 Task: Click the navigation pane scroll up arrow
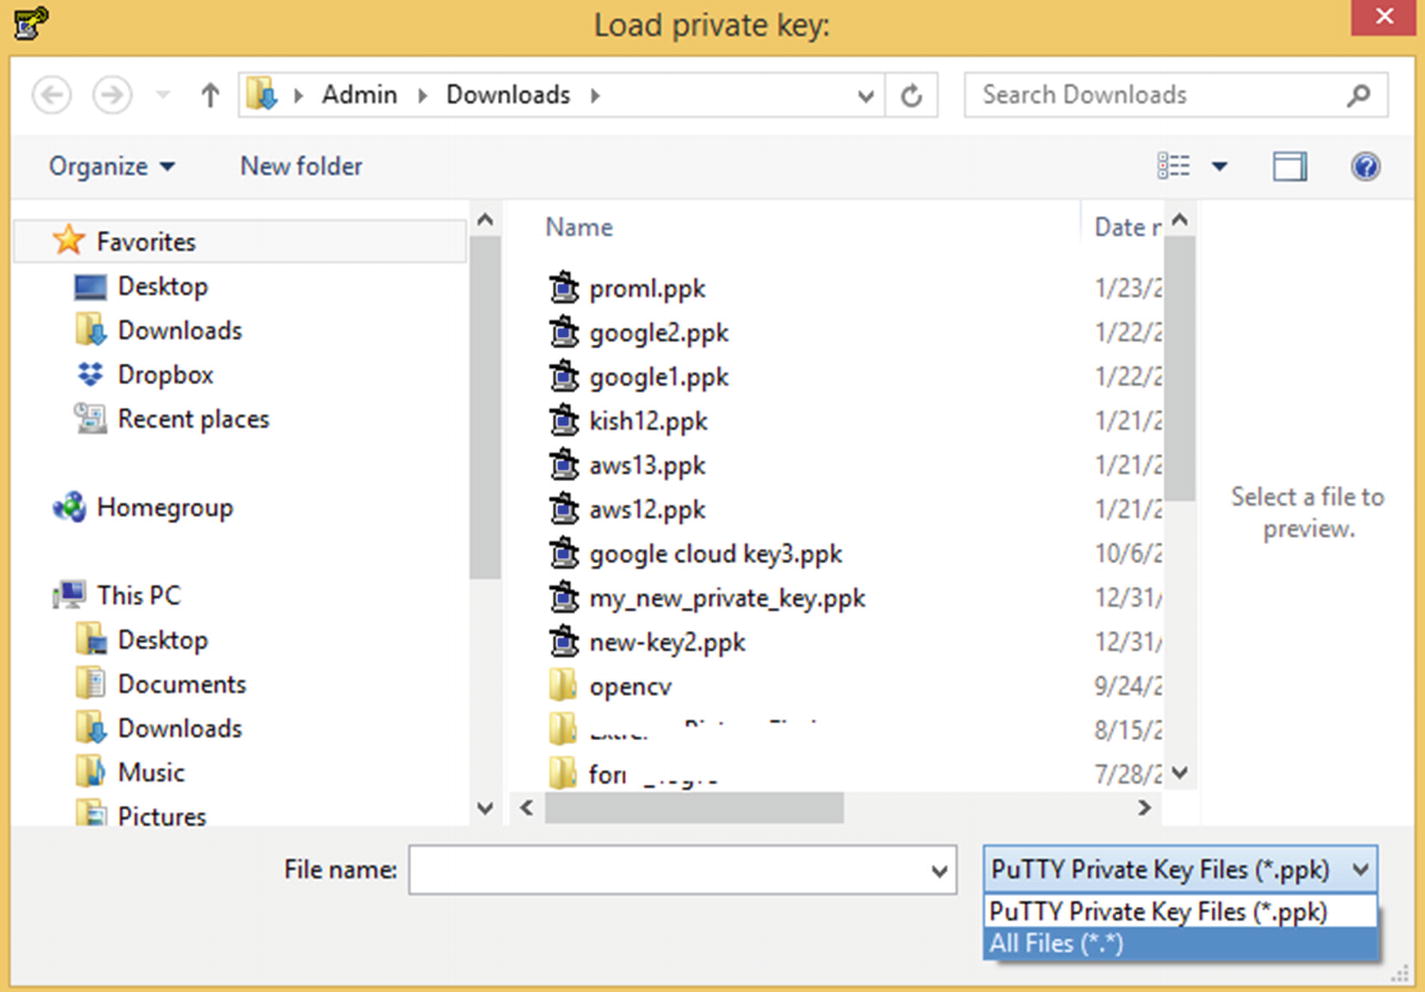[485, 219]
